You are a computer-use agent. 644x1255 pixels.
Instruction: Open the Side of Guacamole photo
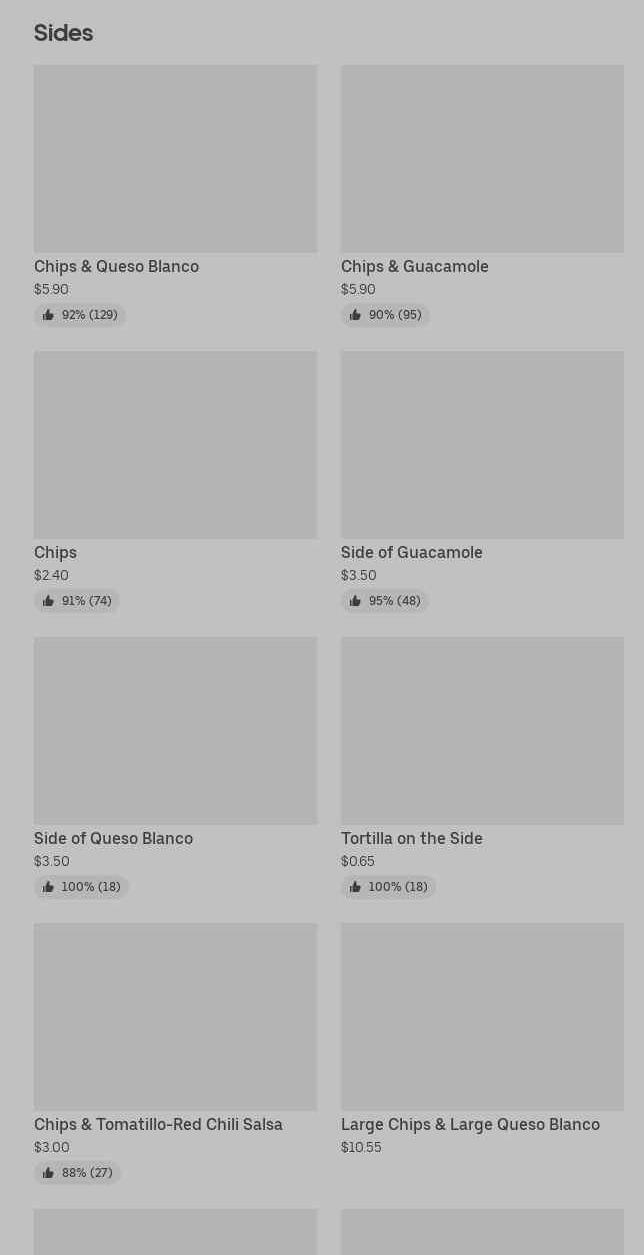pos(482,444)
